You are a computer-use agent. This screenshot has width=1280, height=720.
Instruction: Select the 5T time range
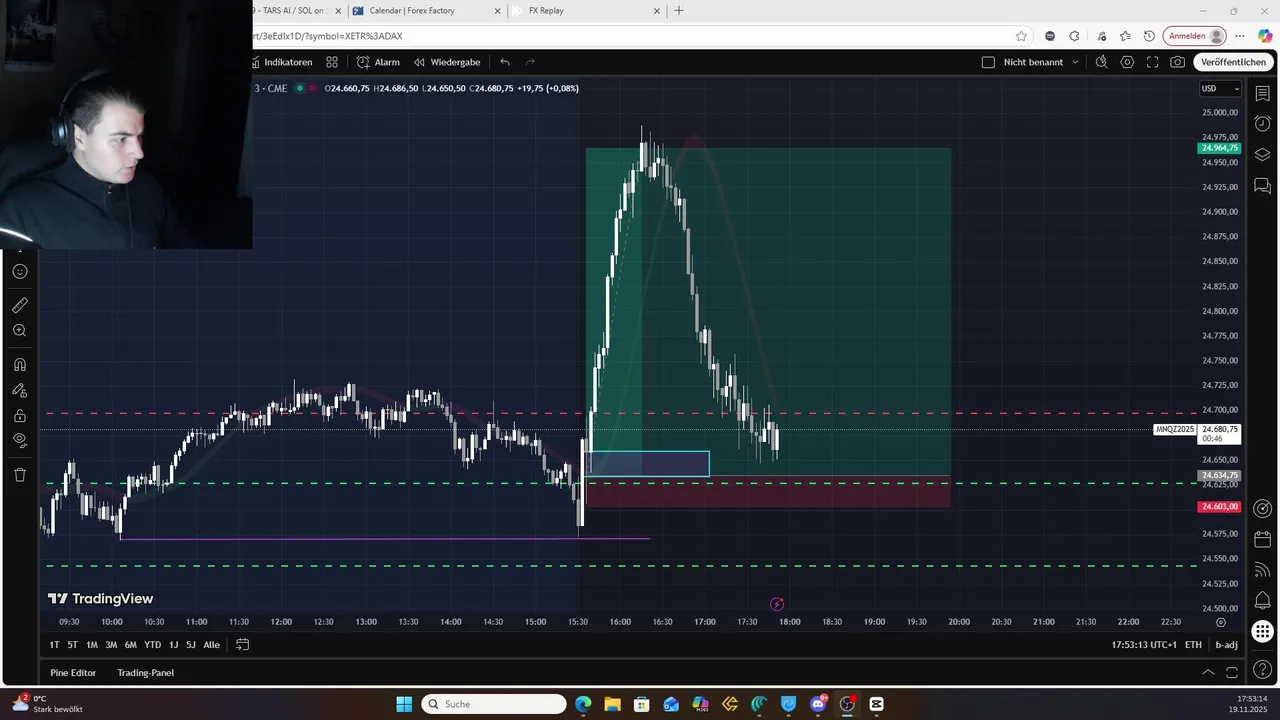pyautogui.click(x=73, y=645)
